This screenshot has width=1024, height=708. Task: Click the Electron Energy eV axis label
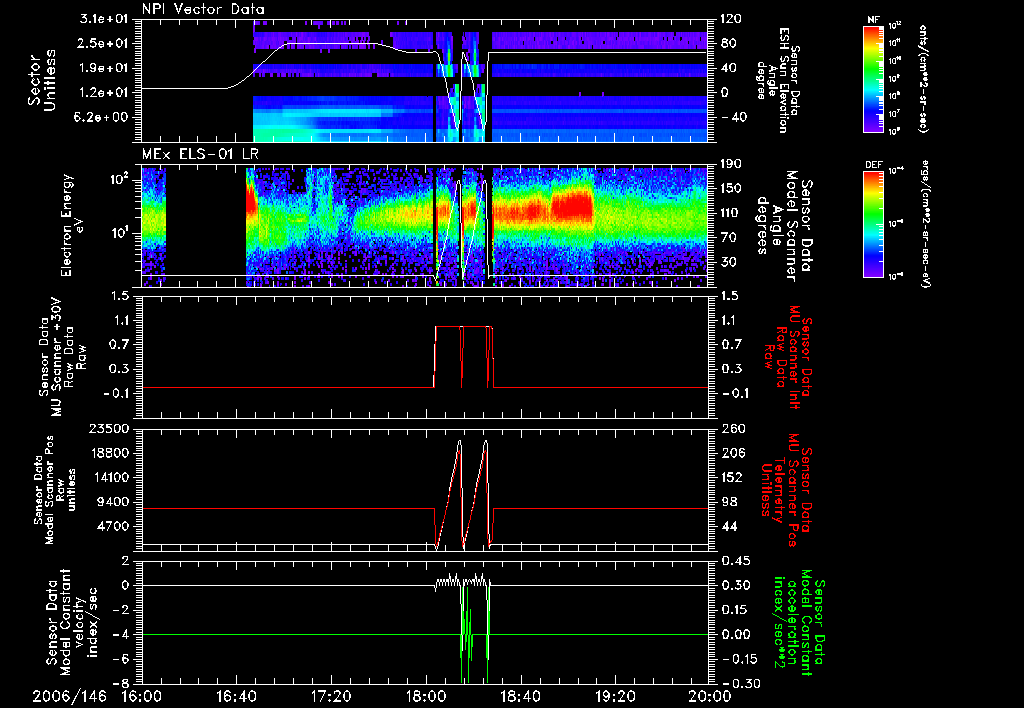coord(73,225)
